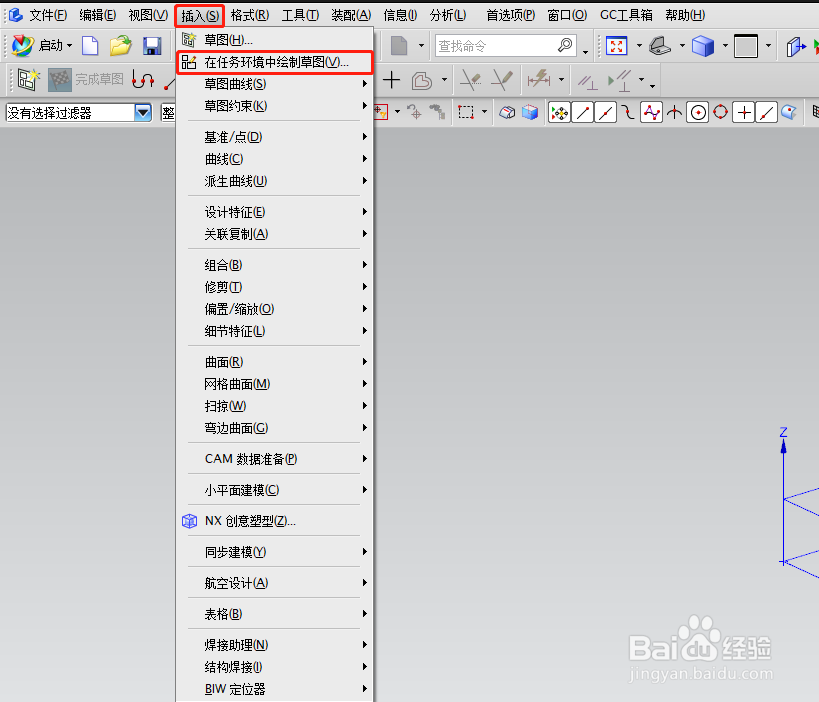This screenshot has width=819, height=702.
Task: Click the dashed rectangle selection icon
Action: 466,112
